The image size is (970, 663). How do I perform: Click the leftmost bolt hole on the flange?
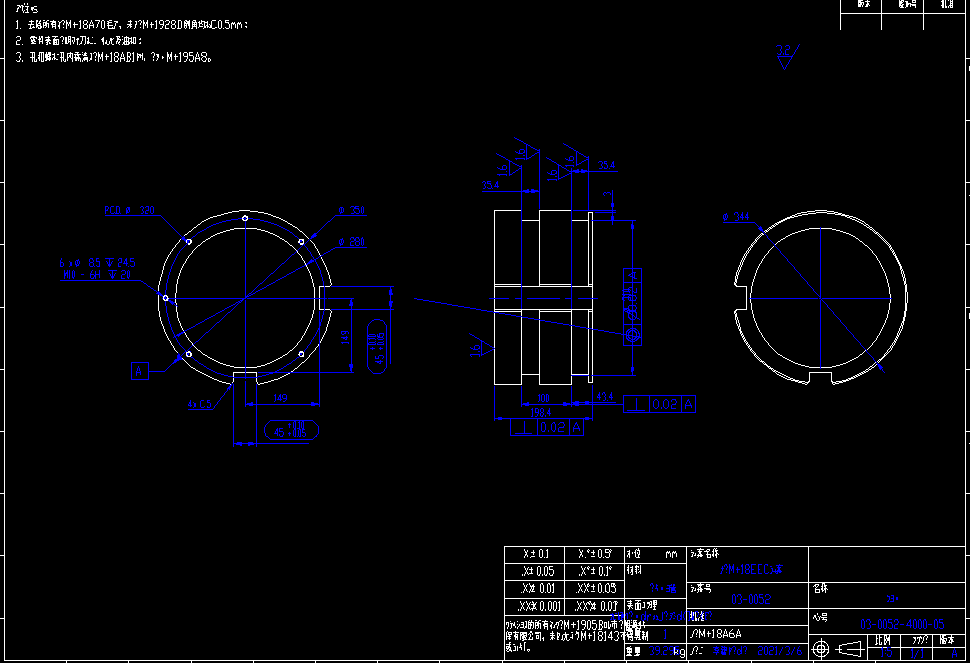[166, 297]
